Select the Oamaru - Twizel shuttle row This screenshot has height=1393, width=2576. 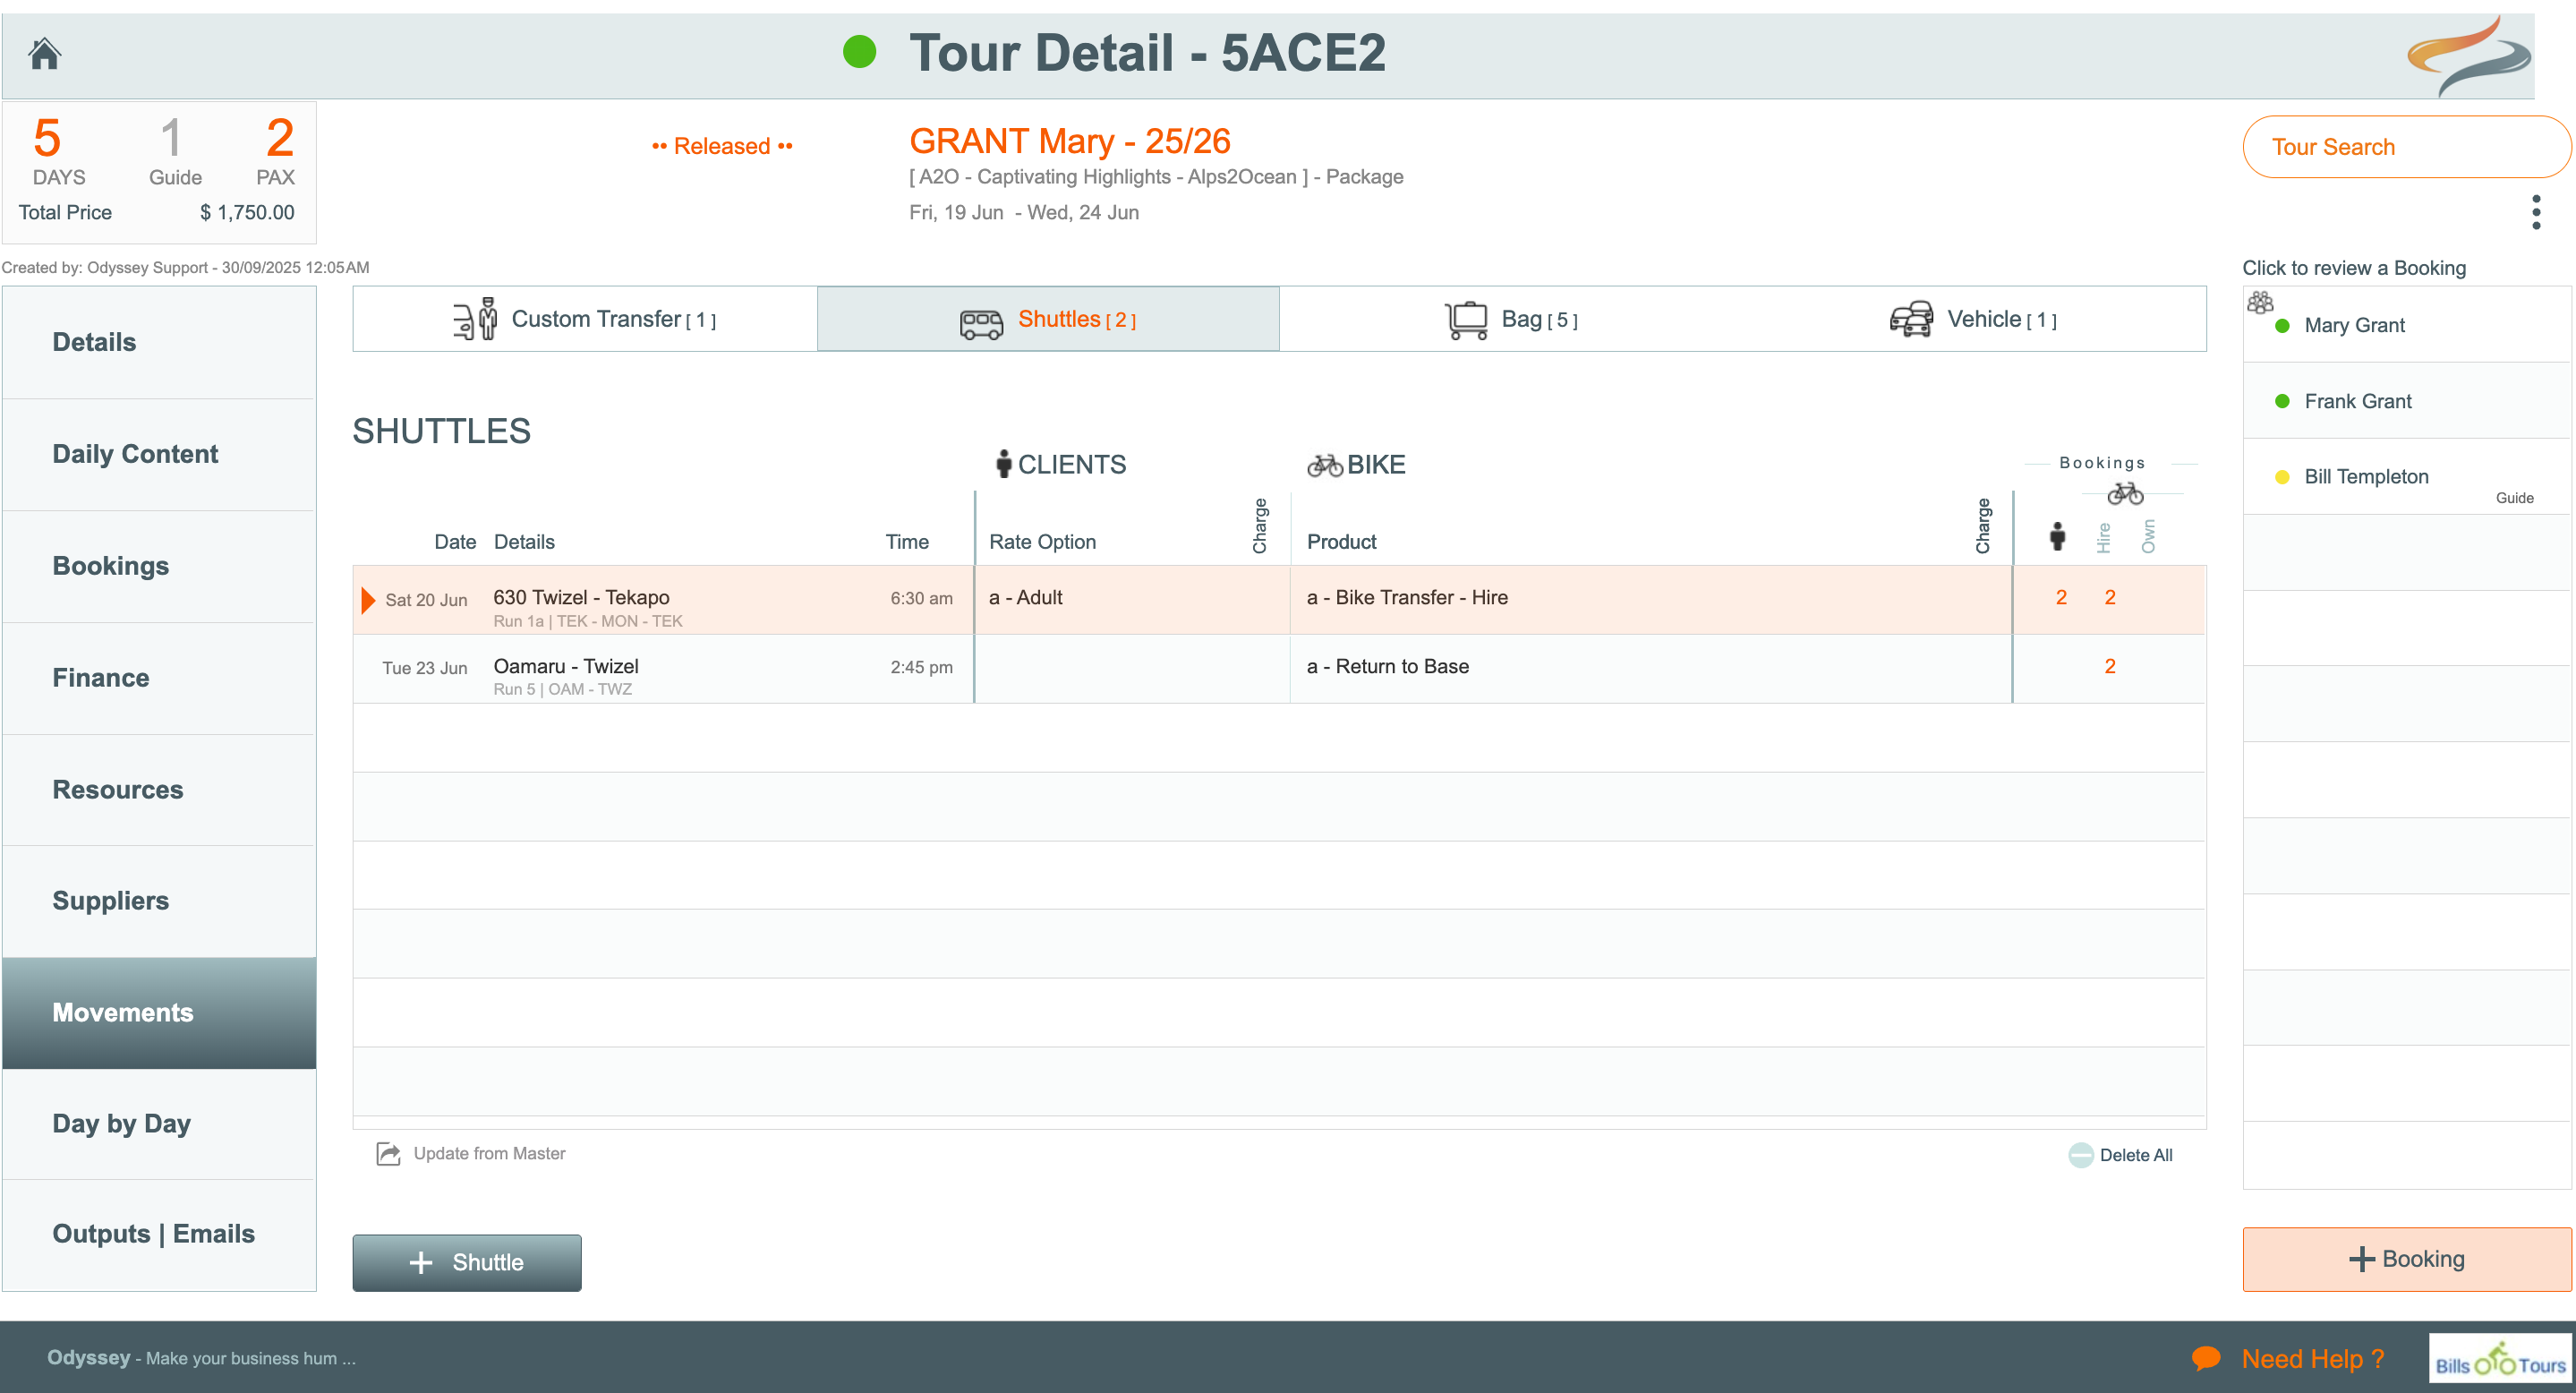(x=566, y=667)
